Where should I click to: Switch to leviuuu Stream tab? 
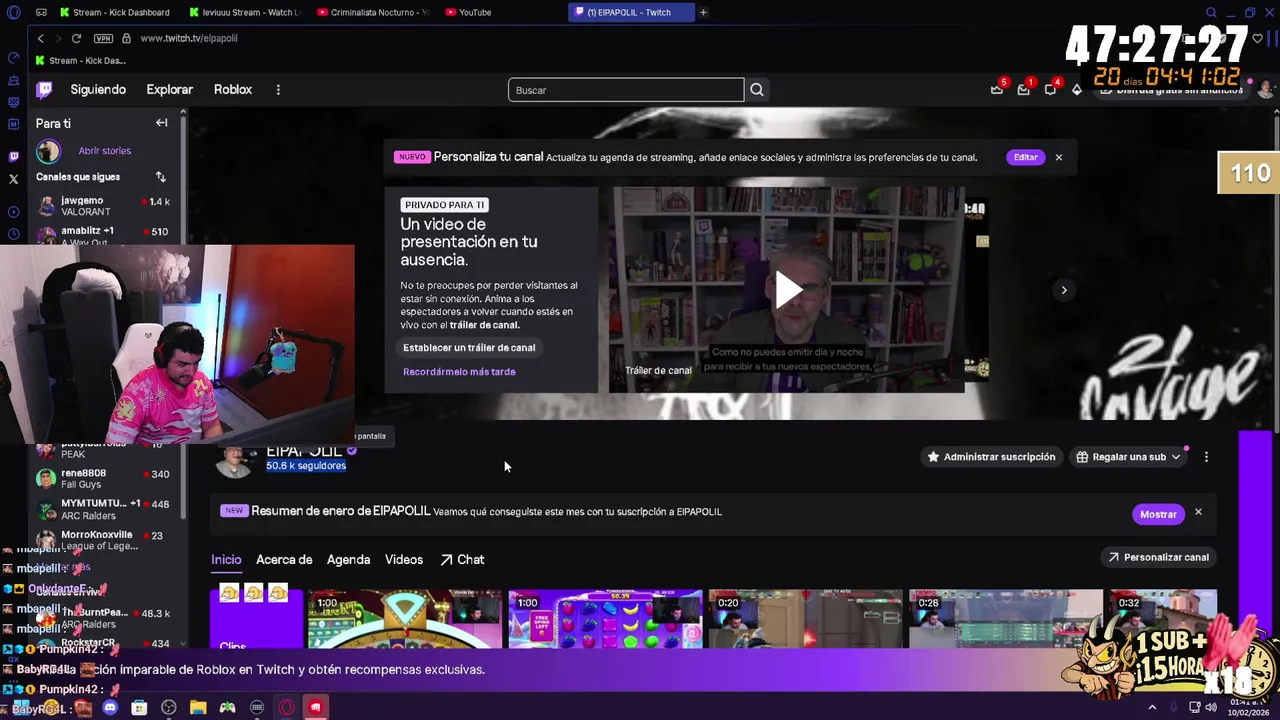coord(245,12)
